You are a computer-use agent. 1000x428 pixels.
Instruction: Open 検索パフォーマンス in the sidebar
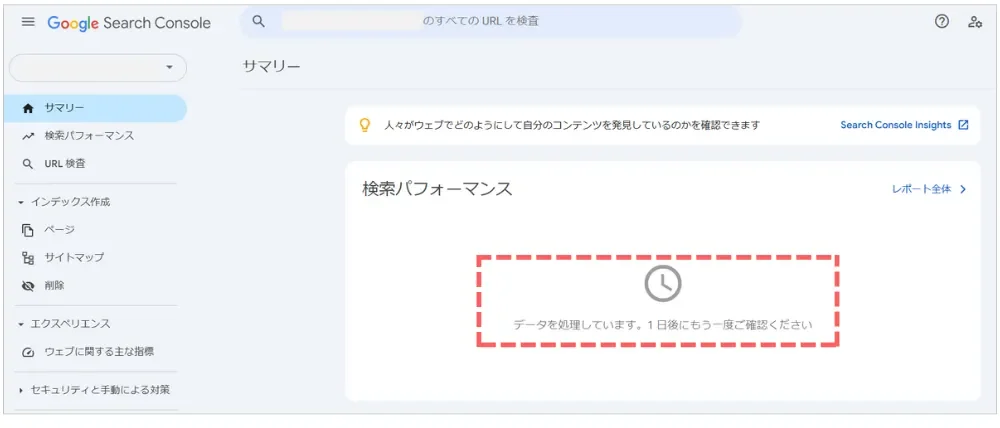91,136
